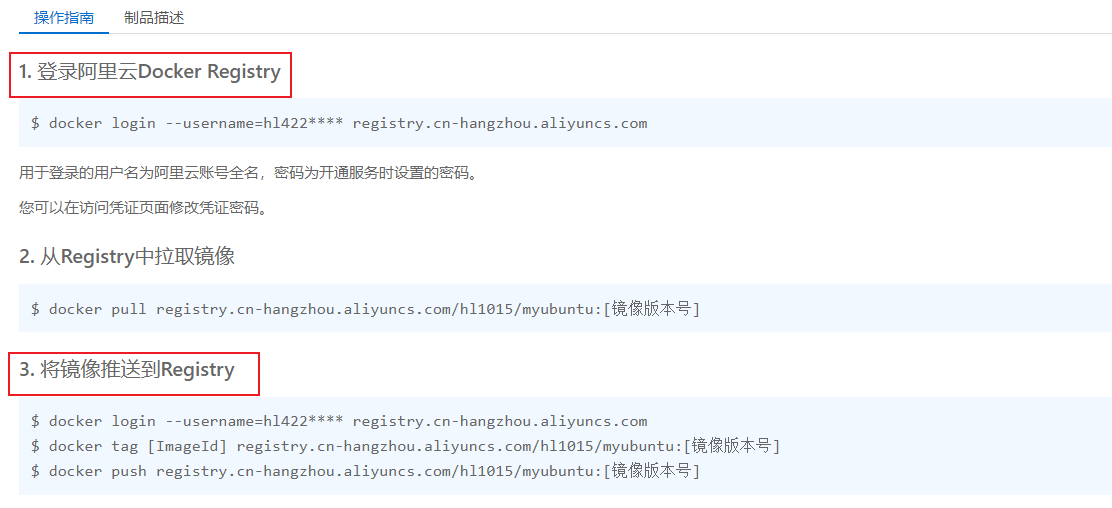Click heading 2. 从Registry中拉取镜像

[127, 257]
